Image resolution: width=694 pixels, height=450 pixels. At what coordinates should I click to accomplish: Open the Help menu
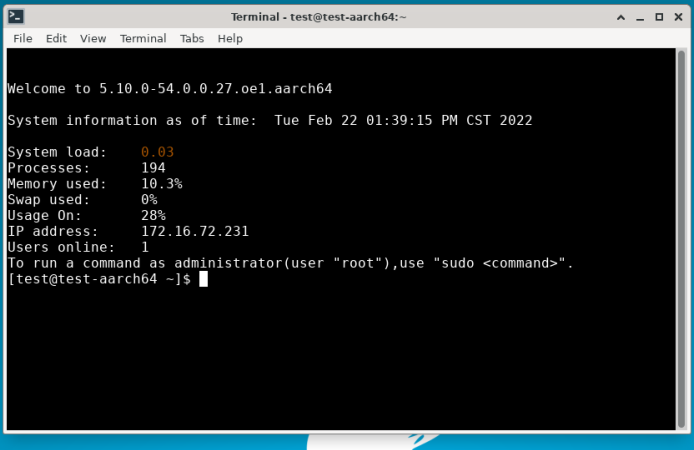click(230, 38)
